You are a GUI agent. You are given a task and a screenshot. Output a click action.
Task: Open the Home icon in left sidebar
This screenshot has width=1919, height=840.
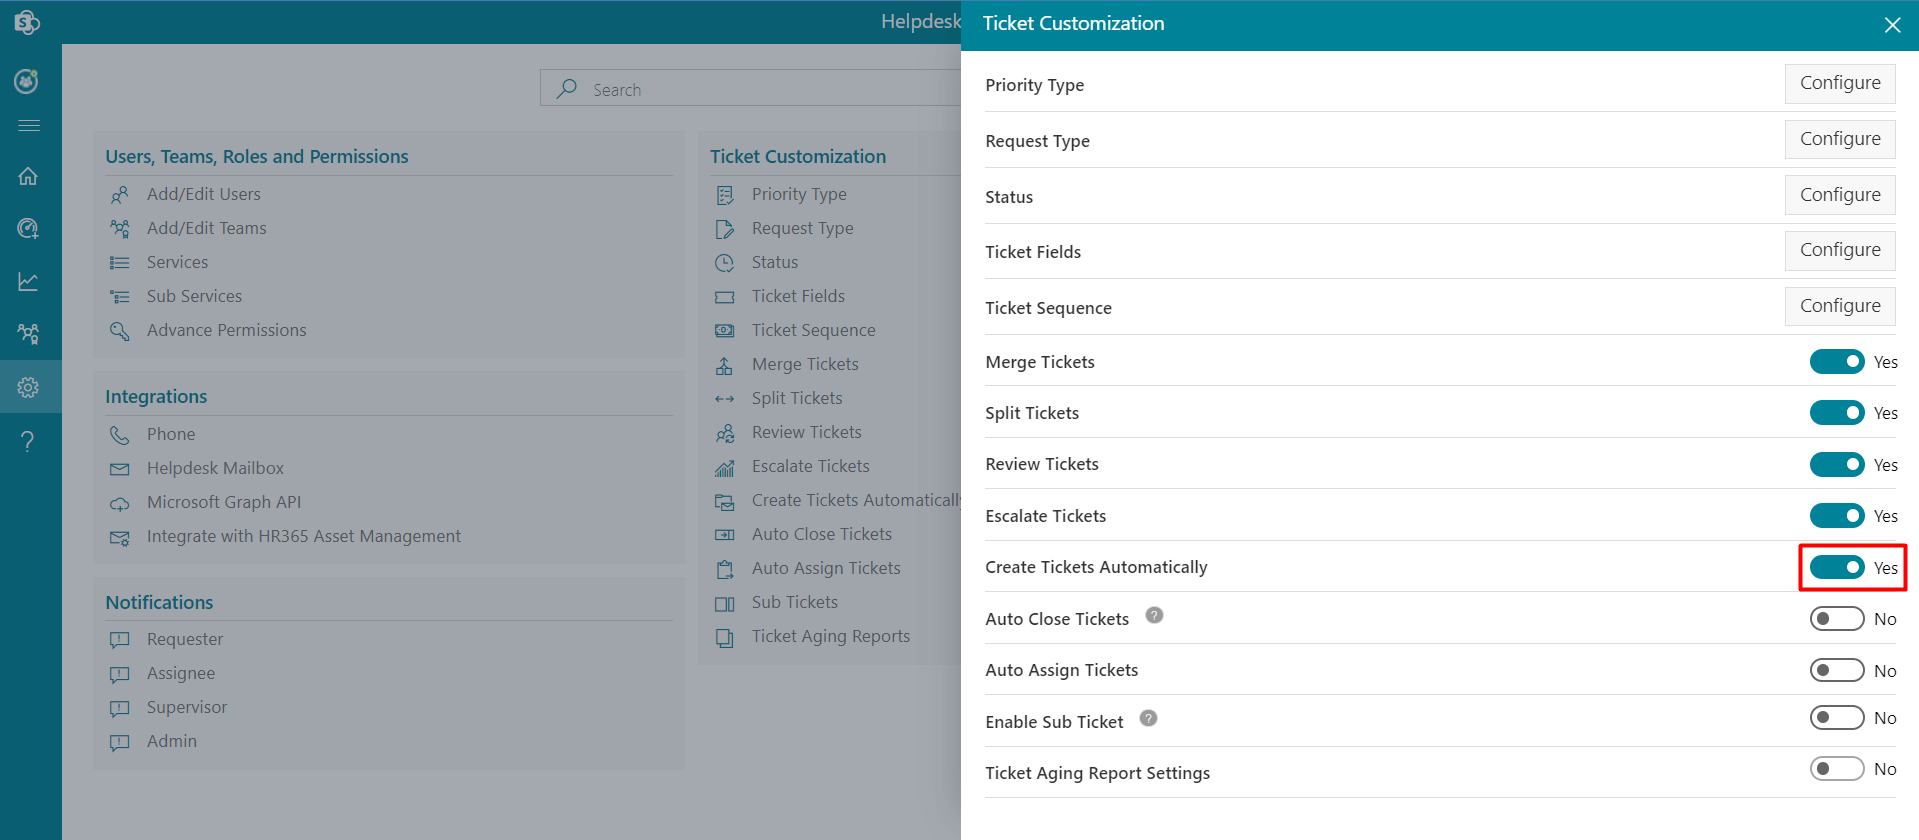pos(28,177)
